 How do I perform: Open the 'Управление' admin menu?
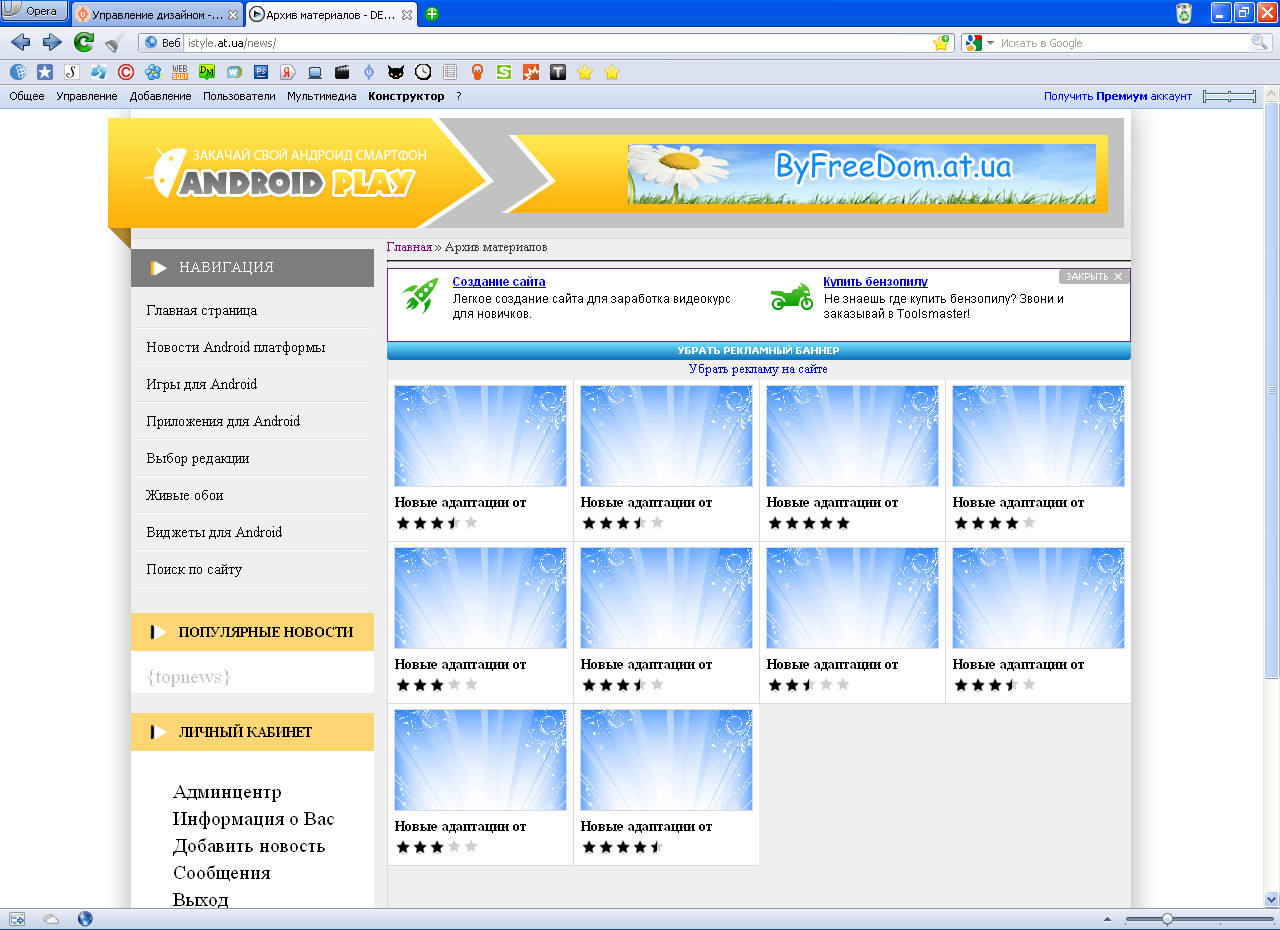87,96
